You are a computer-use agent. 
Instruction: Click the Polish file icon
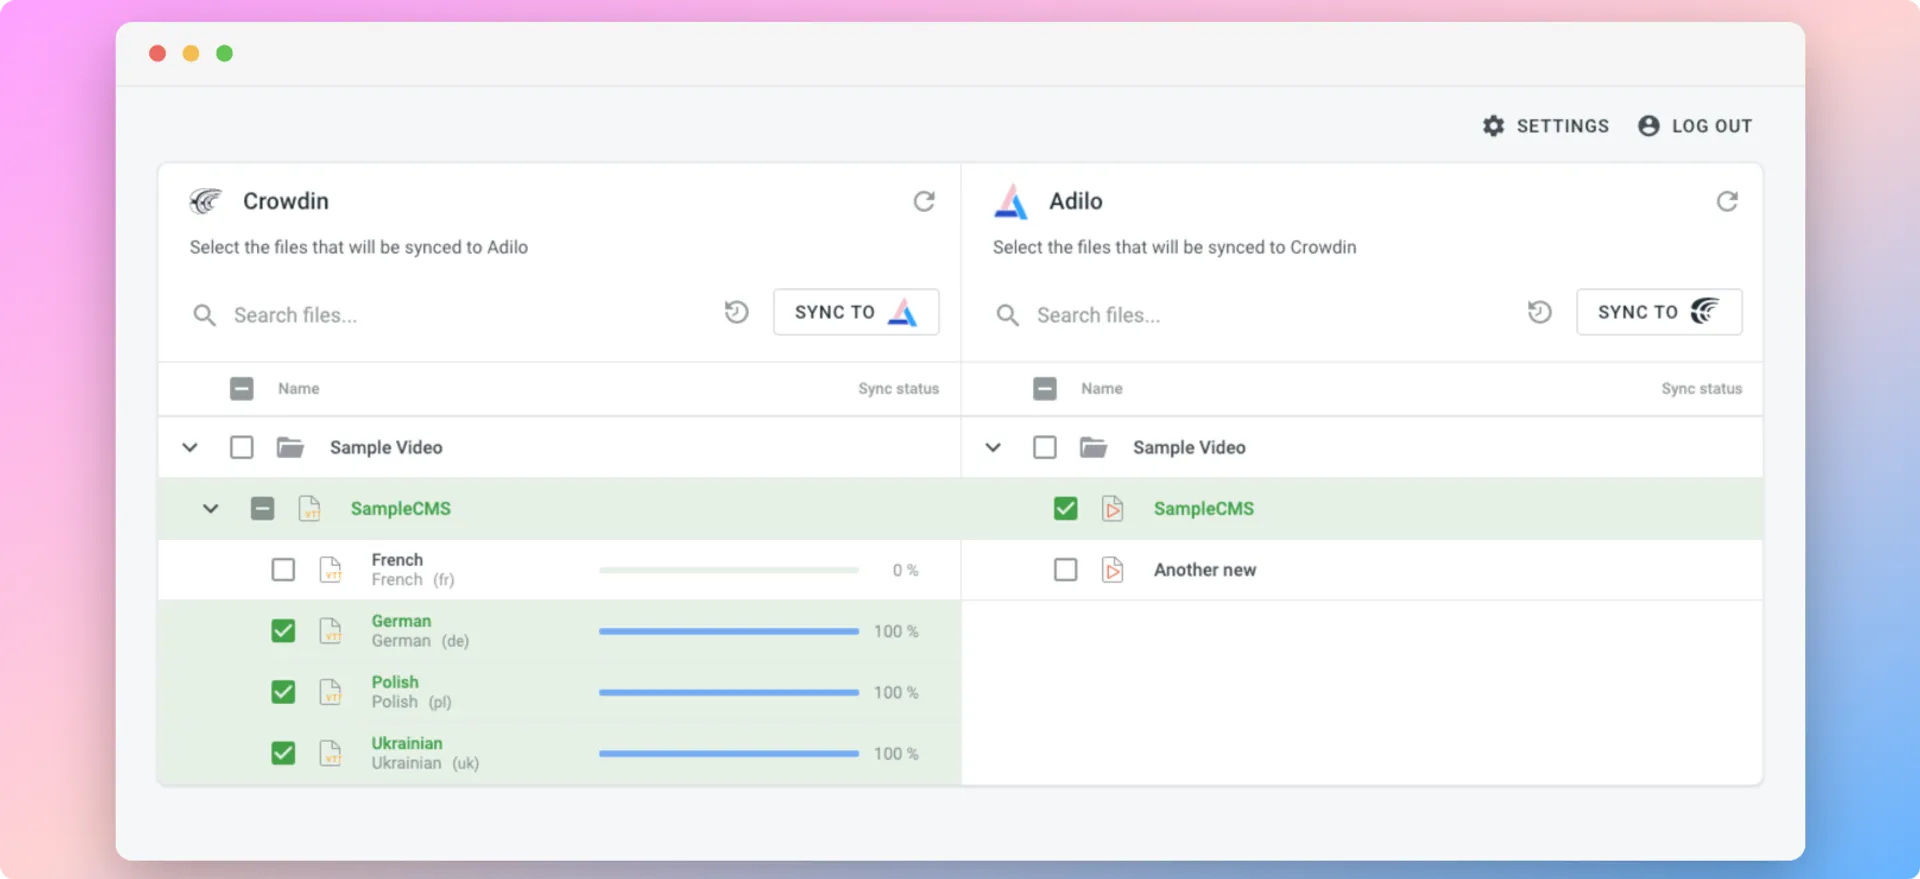(x=331, y=692)
